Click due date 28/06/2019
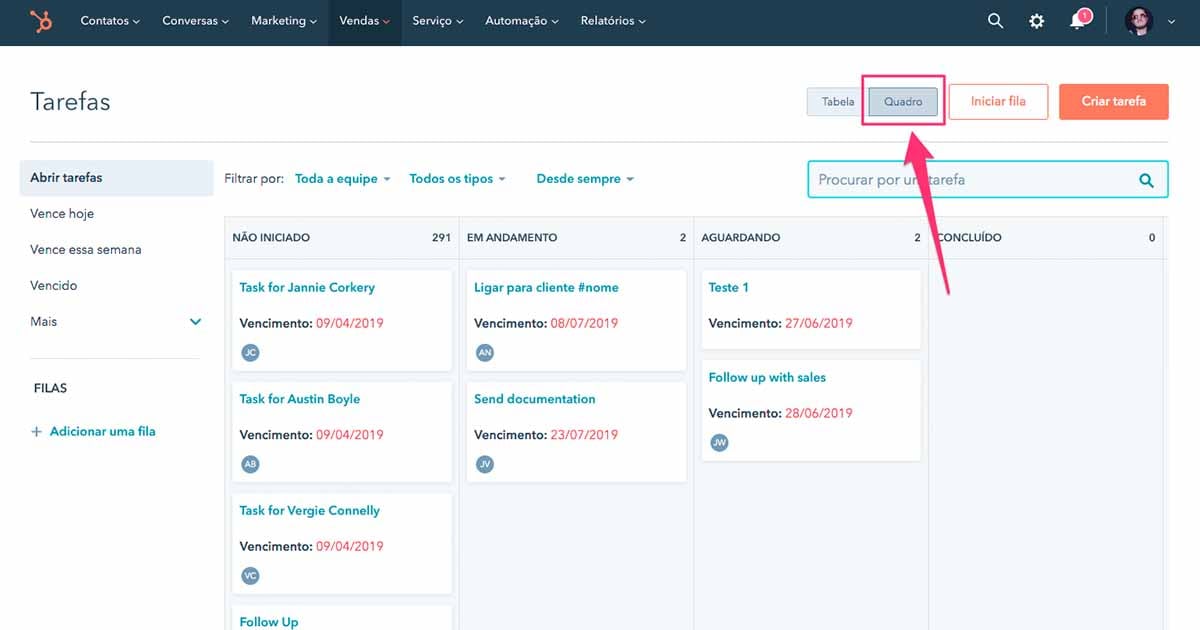The image size is (1200, 630). tap(819, 413)
